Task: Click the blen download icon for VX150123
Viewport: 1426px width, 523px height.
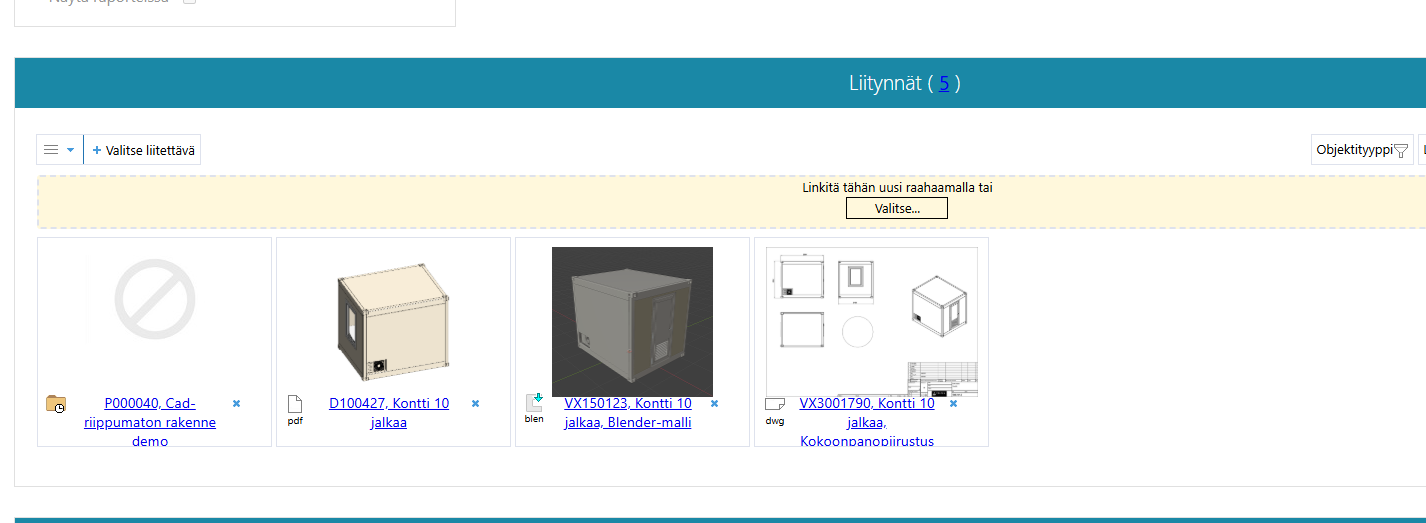Action: [534, 403]
